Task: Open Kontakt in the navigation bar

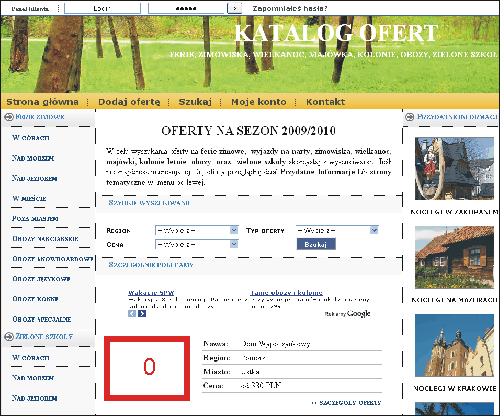Action: tap(325, 102)
